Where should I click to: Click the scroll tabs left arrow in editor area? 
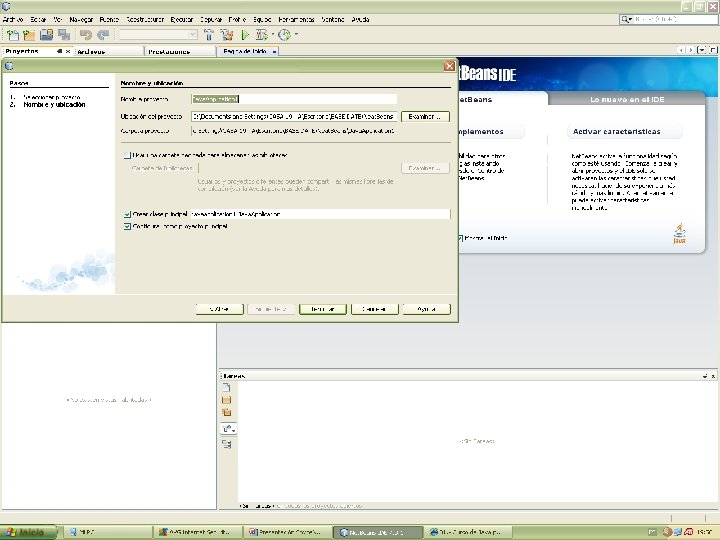point(681,50)
